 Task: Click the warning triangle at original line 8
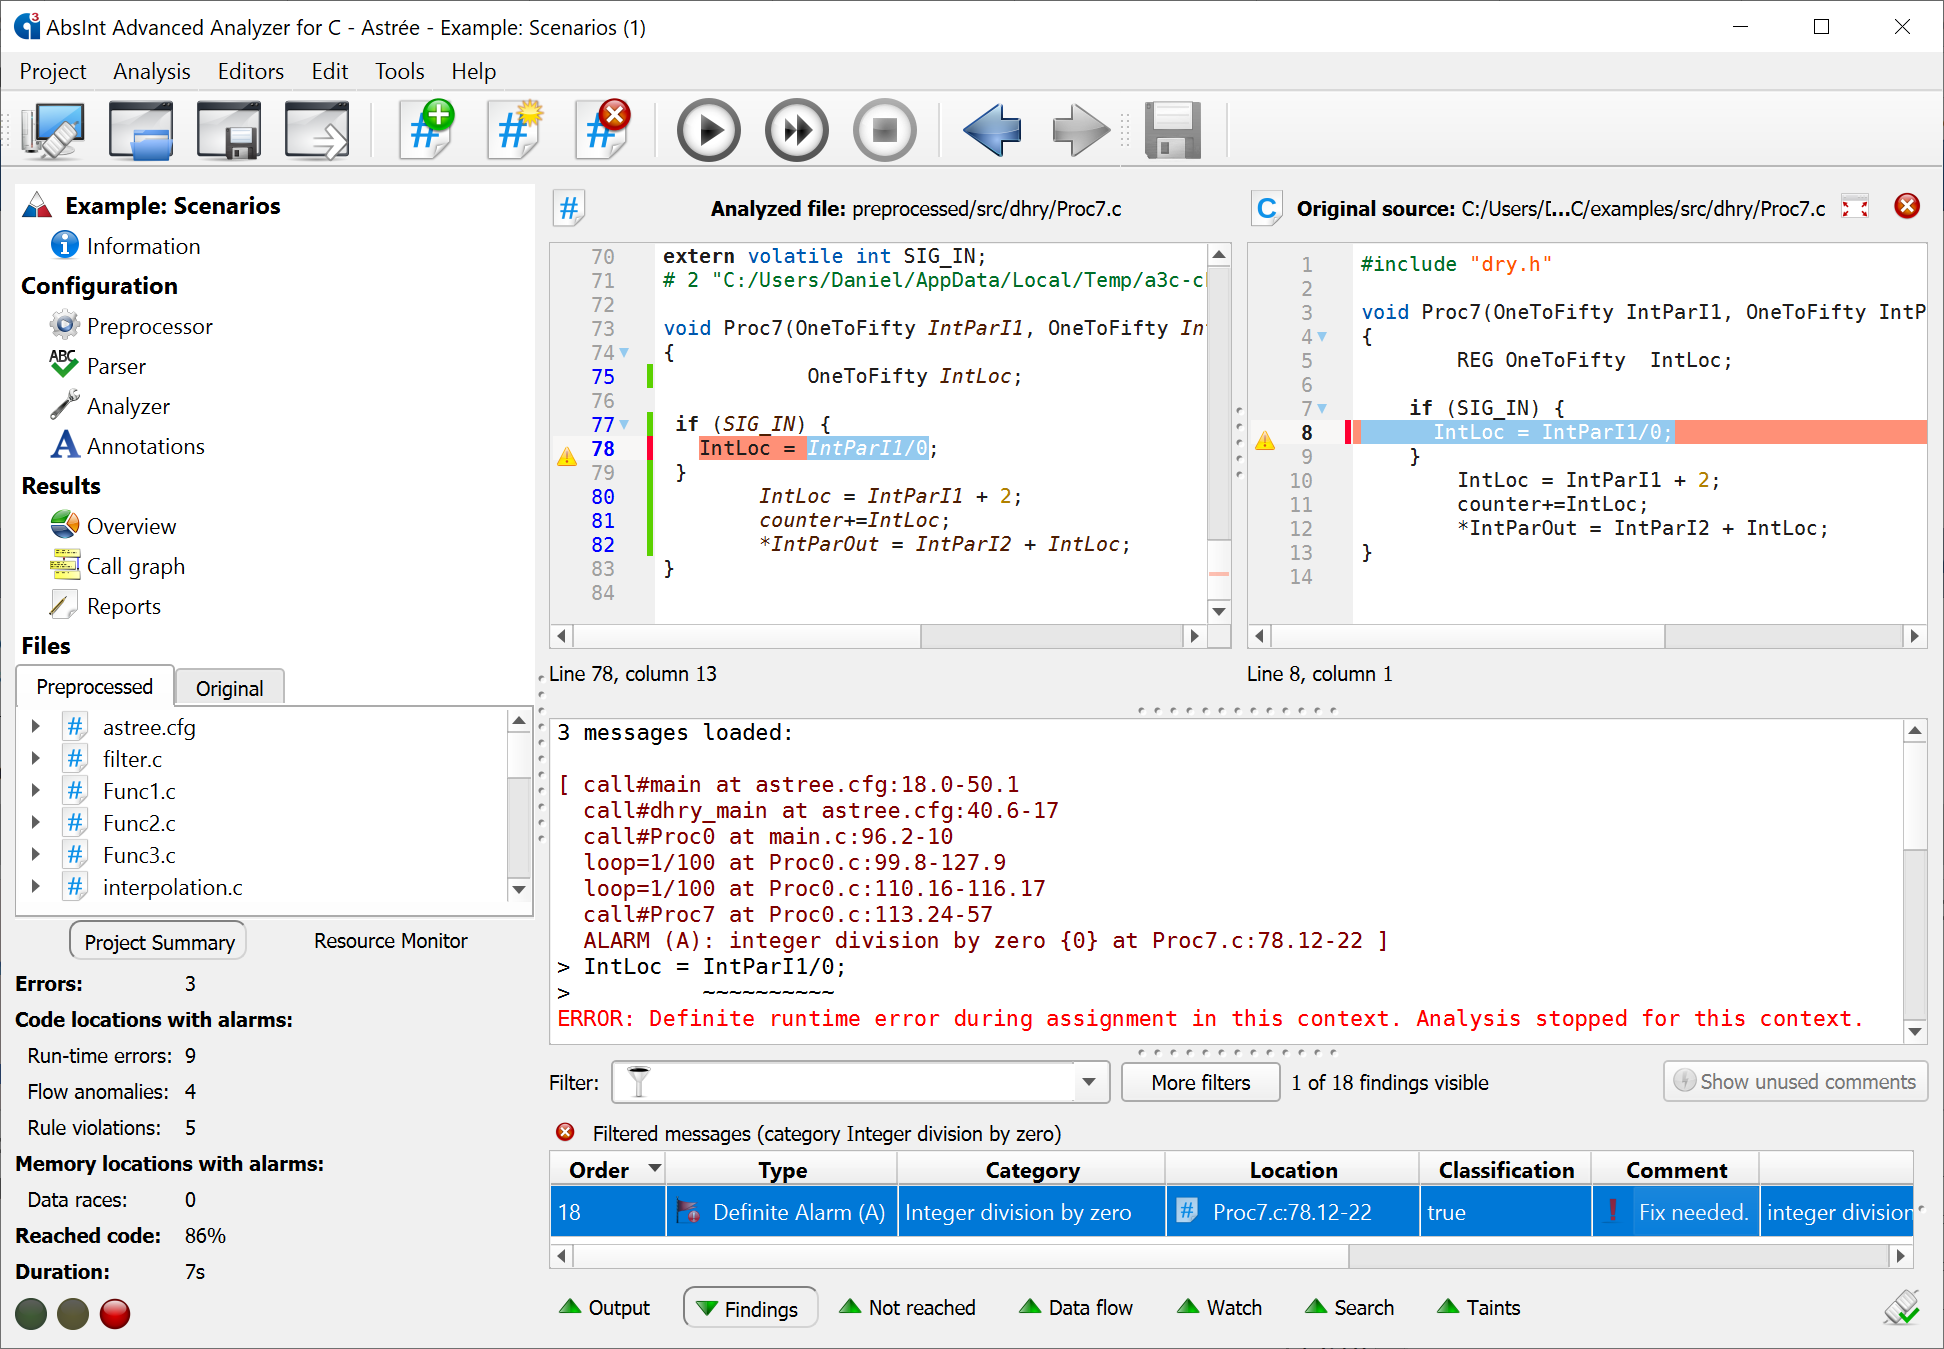point(1265,440)
